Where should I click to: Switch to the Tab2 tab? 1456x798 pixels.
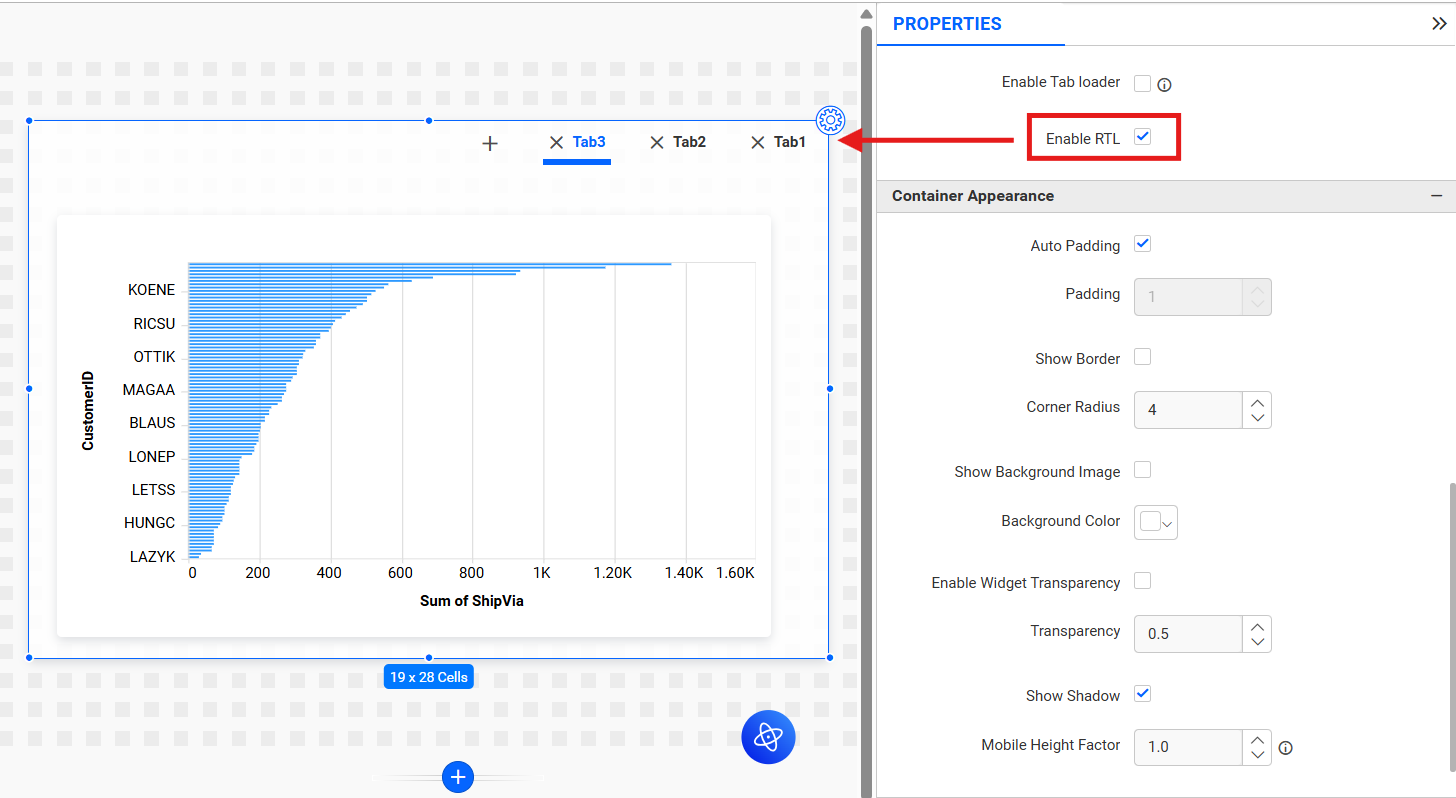tap(689, 142)
